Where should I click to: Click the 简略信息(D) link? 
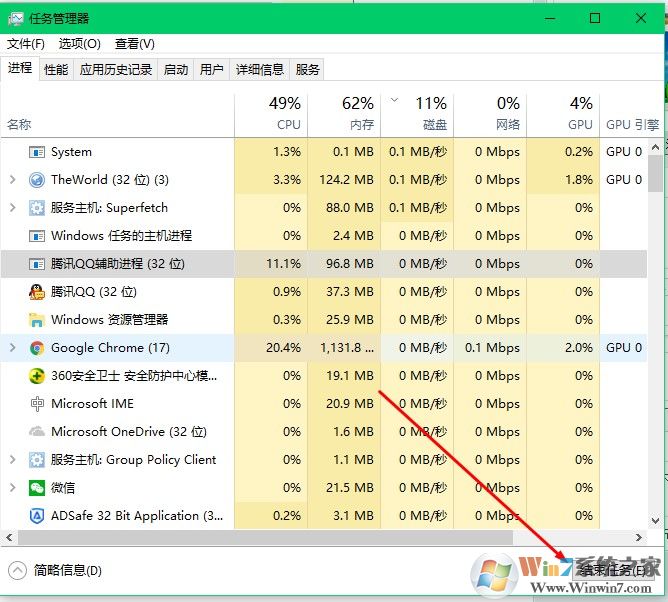point(68,570)
